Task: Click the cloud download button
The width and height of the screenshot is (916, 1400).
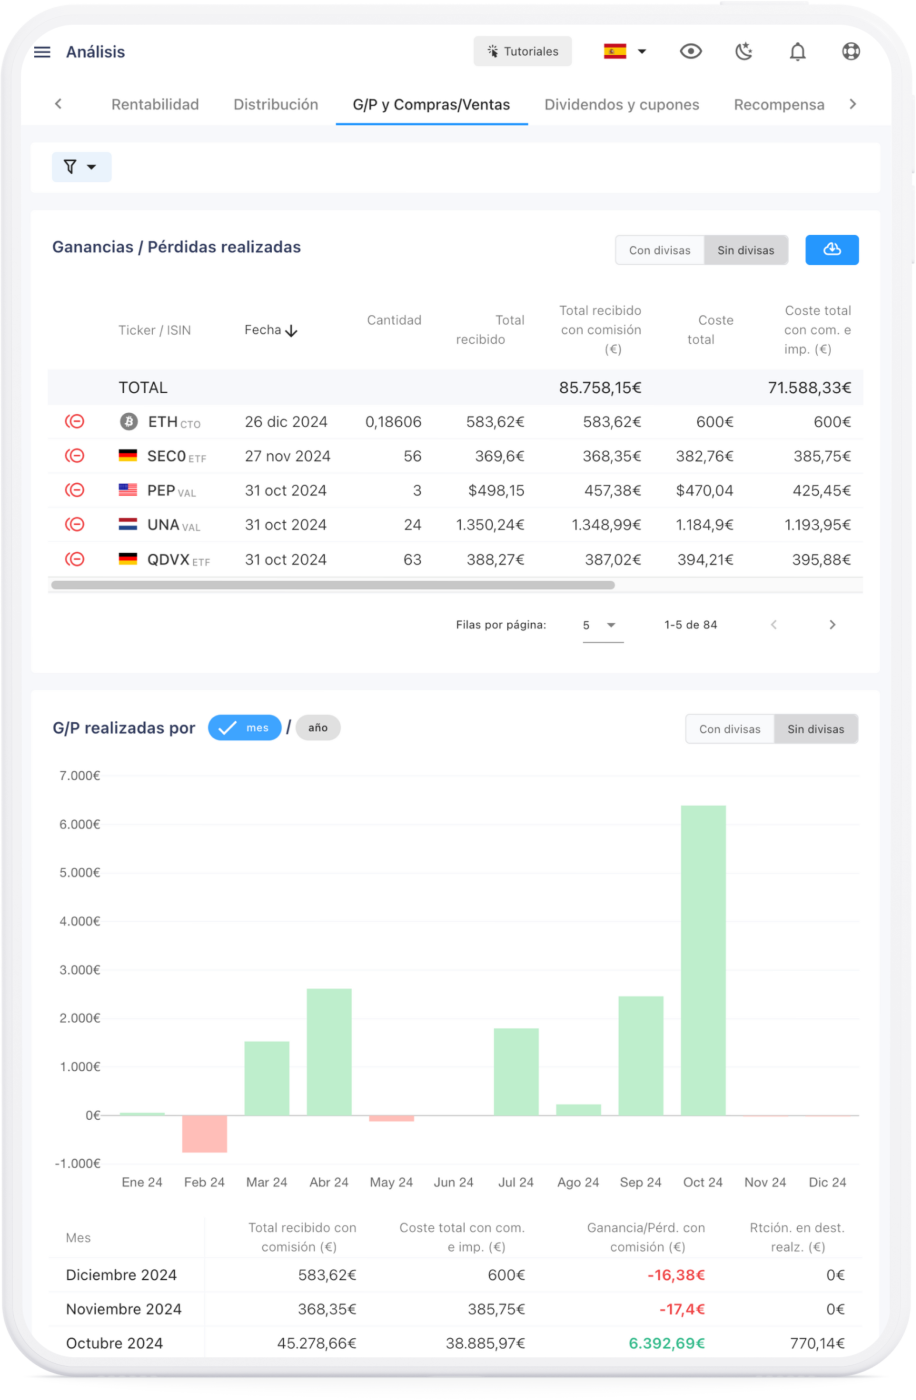Action: [831, 250]
